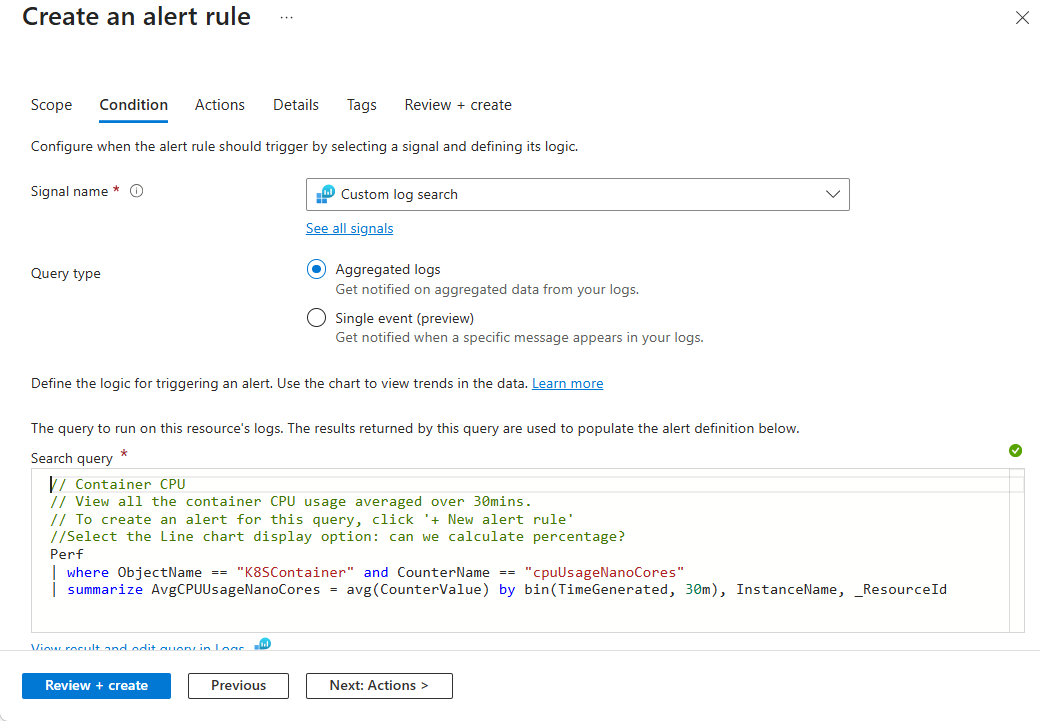1040x721 pixels.
Task: Close the Create an alert rule pane
Action: (1022, 18)
